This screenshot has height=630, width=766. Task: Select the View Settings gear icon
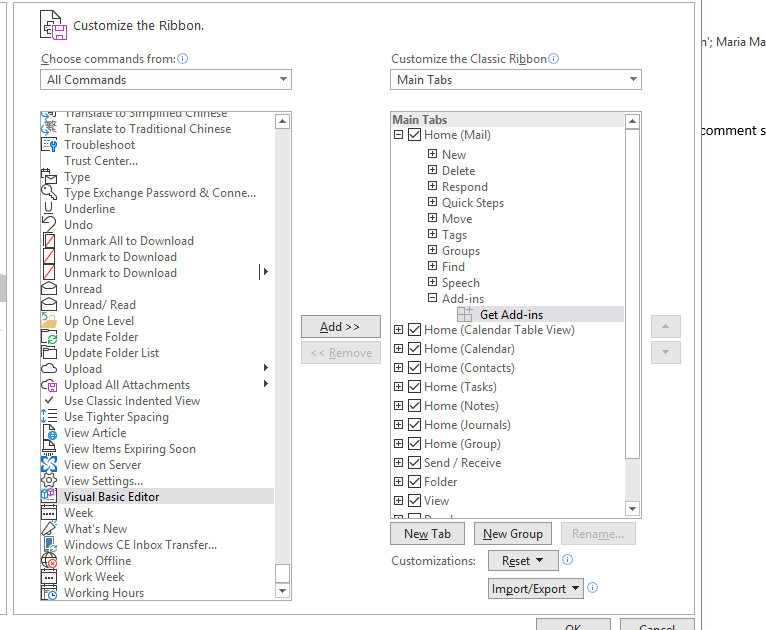click(49, 481)
